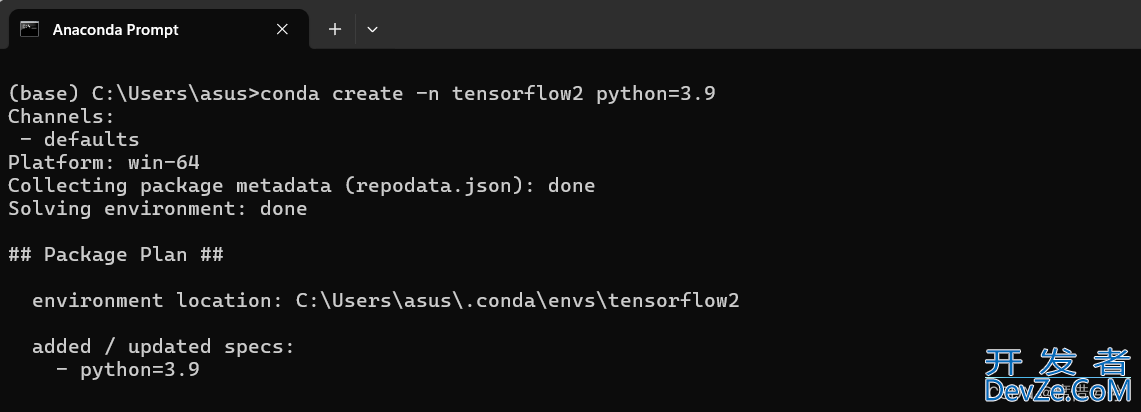Click the Anaconda Prompt terminal tab icon
The height and width of the screenshot is (412, 1141).
coord(29,29)
